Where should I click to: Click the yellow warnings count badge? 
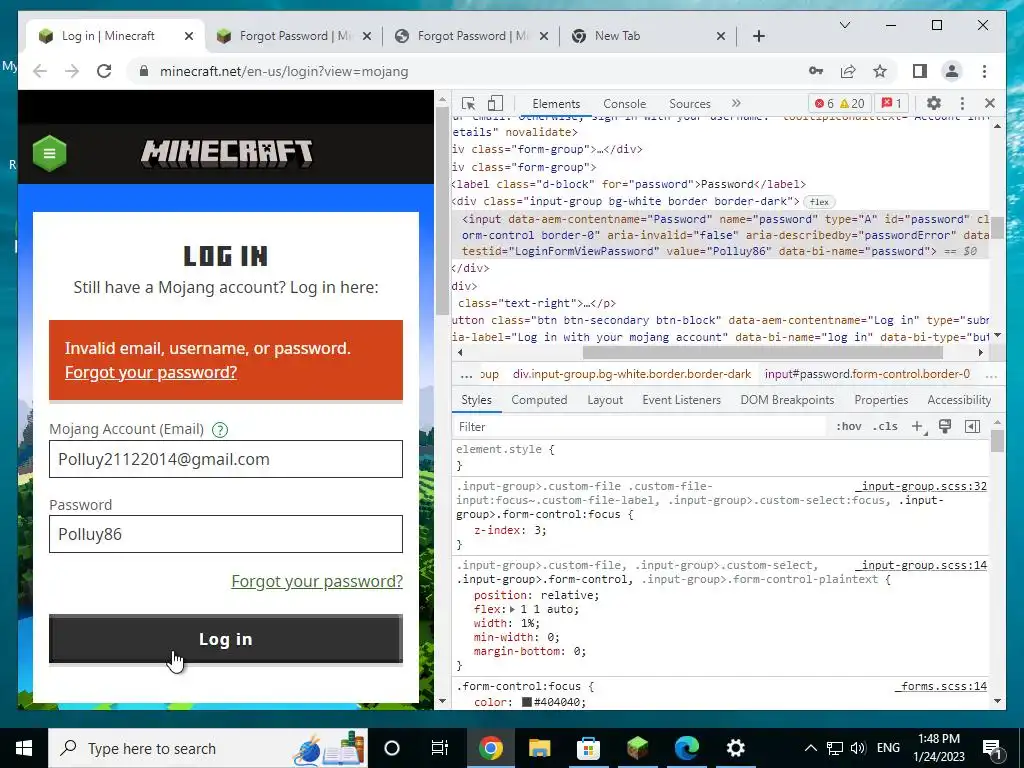(x=852, y=103)
